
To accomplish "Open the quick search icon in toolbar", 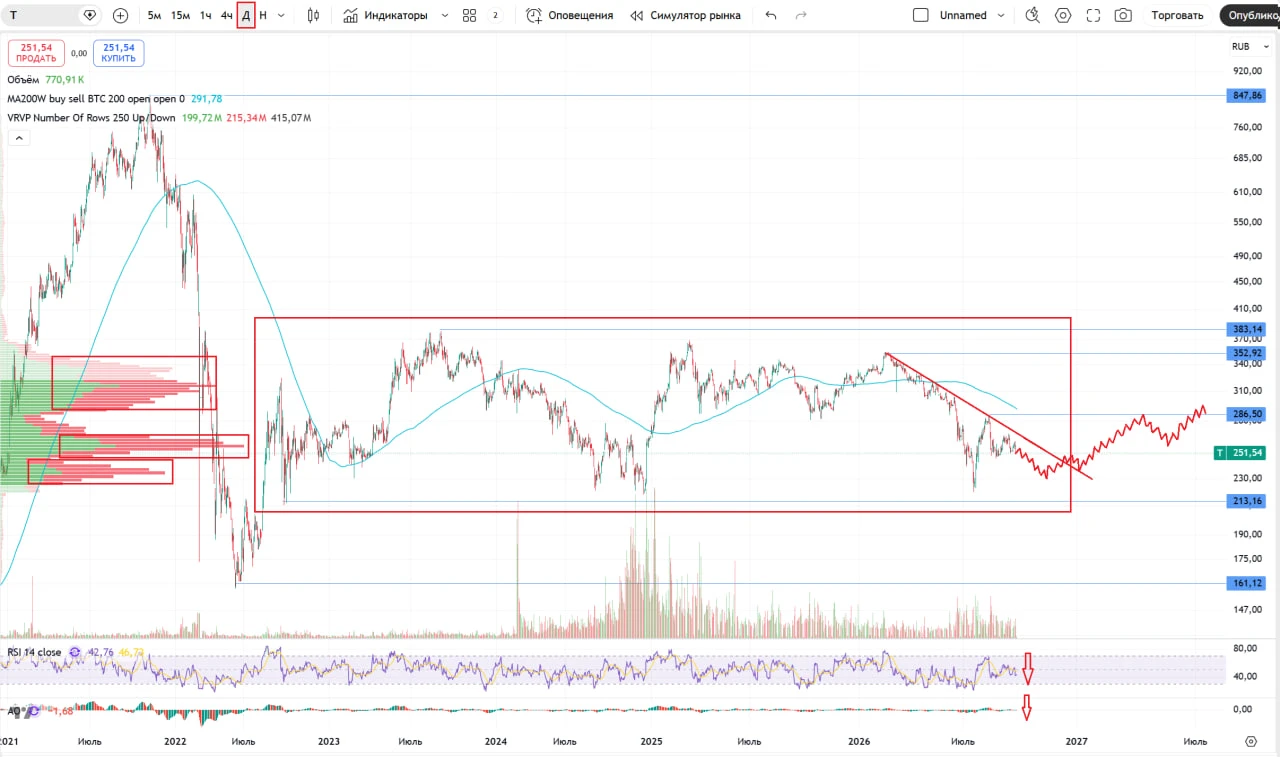I will 1032,15.
